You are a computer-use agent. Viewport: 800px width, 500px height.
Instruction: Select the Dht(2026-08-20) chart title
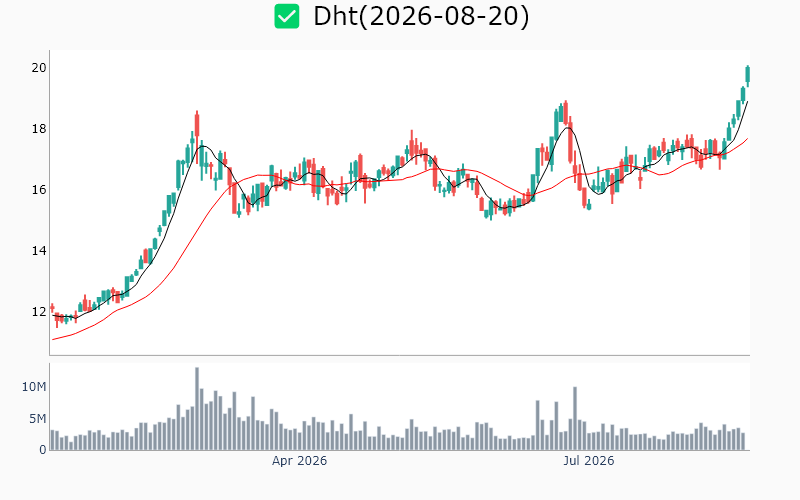pyautogui.click(x=421, y=16)
